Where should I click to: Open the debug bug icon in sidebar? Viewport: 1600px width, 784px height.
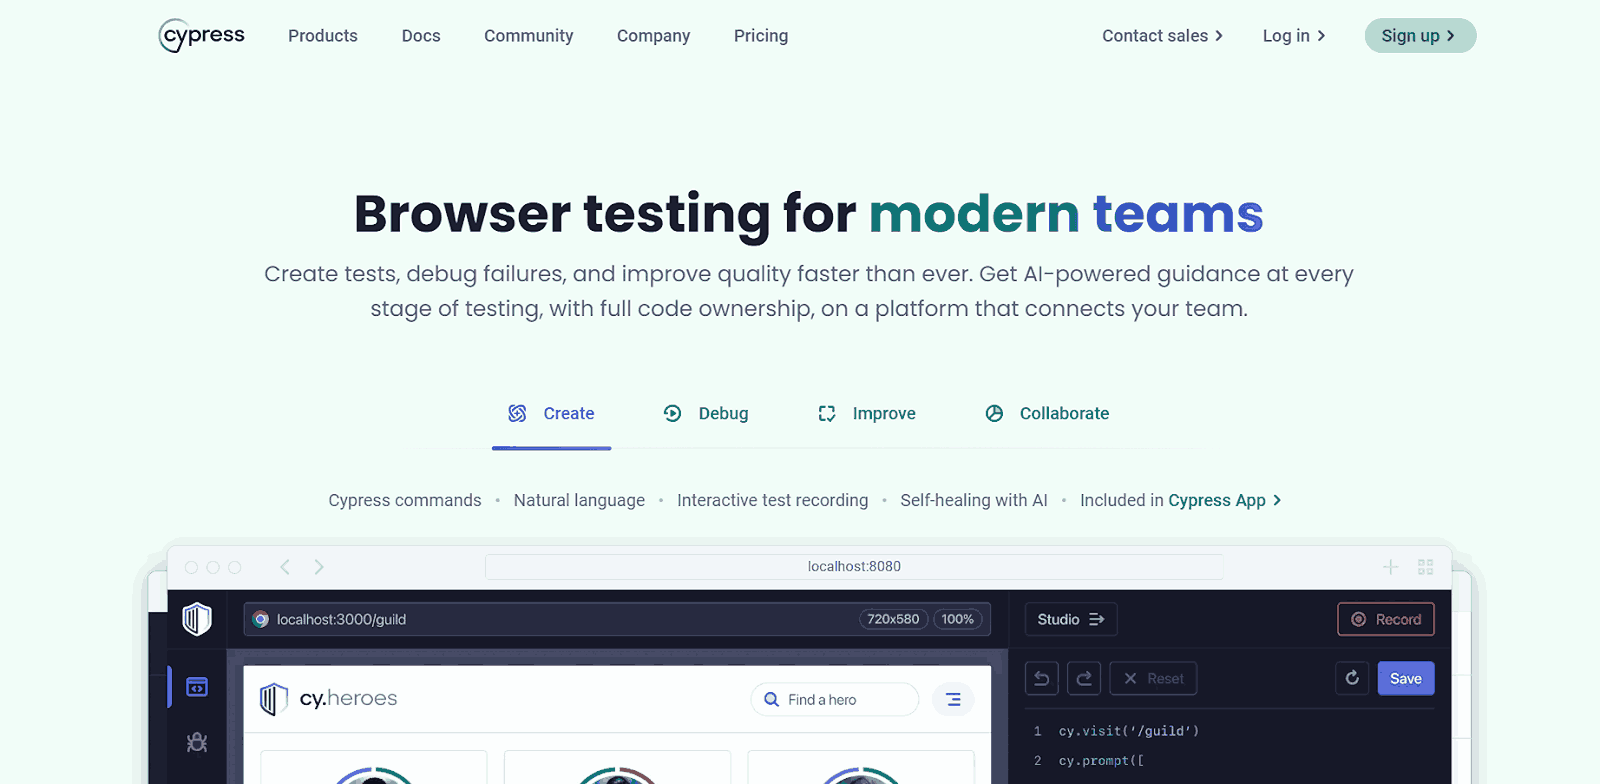tap(197, 742)
